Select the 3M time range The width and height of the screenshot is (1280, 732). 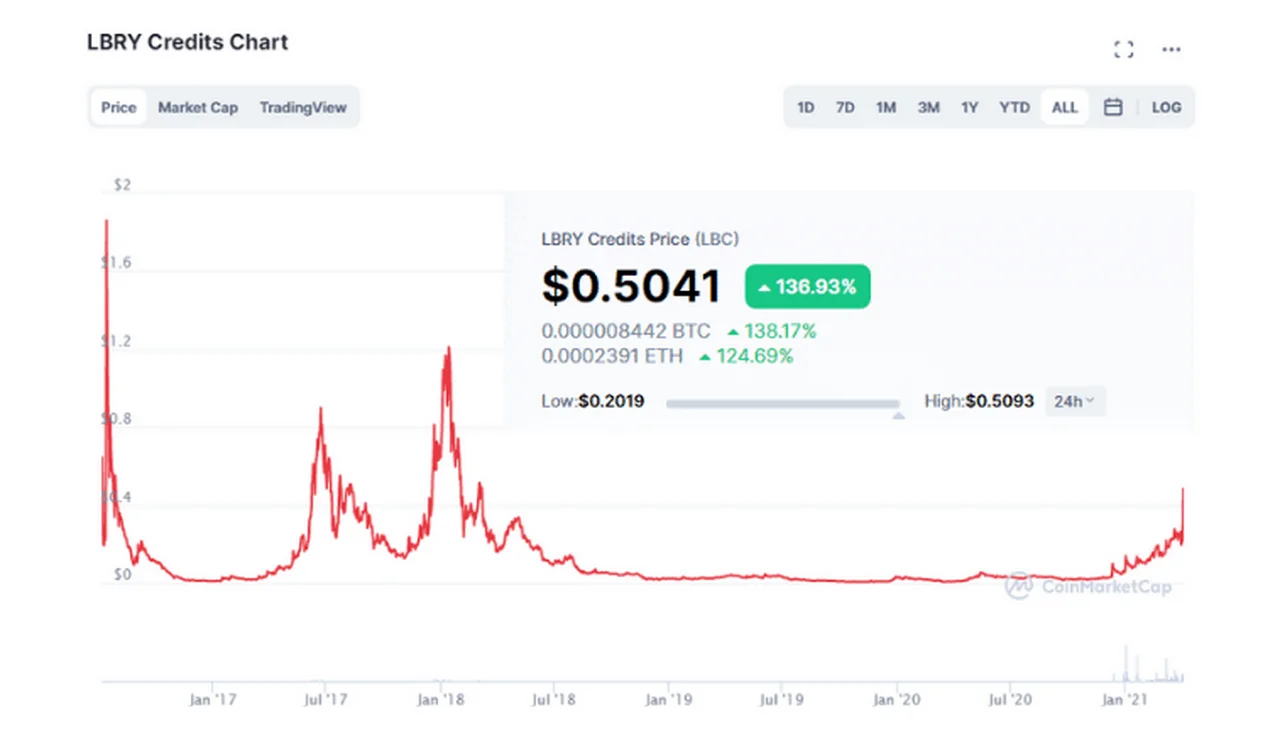click(x=928, y=107)
